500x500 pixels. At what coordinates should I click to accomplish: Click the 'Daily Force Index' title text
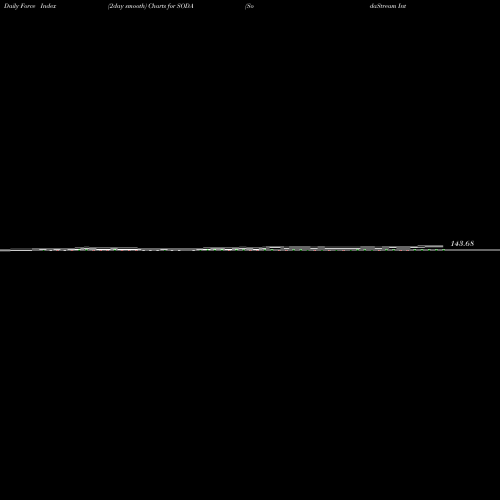tap(30, 6)
